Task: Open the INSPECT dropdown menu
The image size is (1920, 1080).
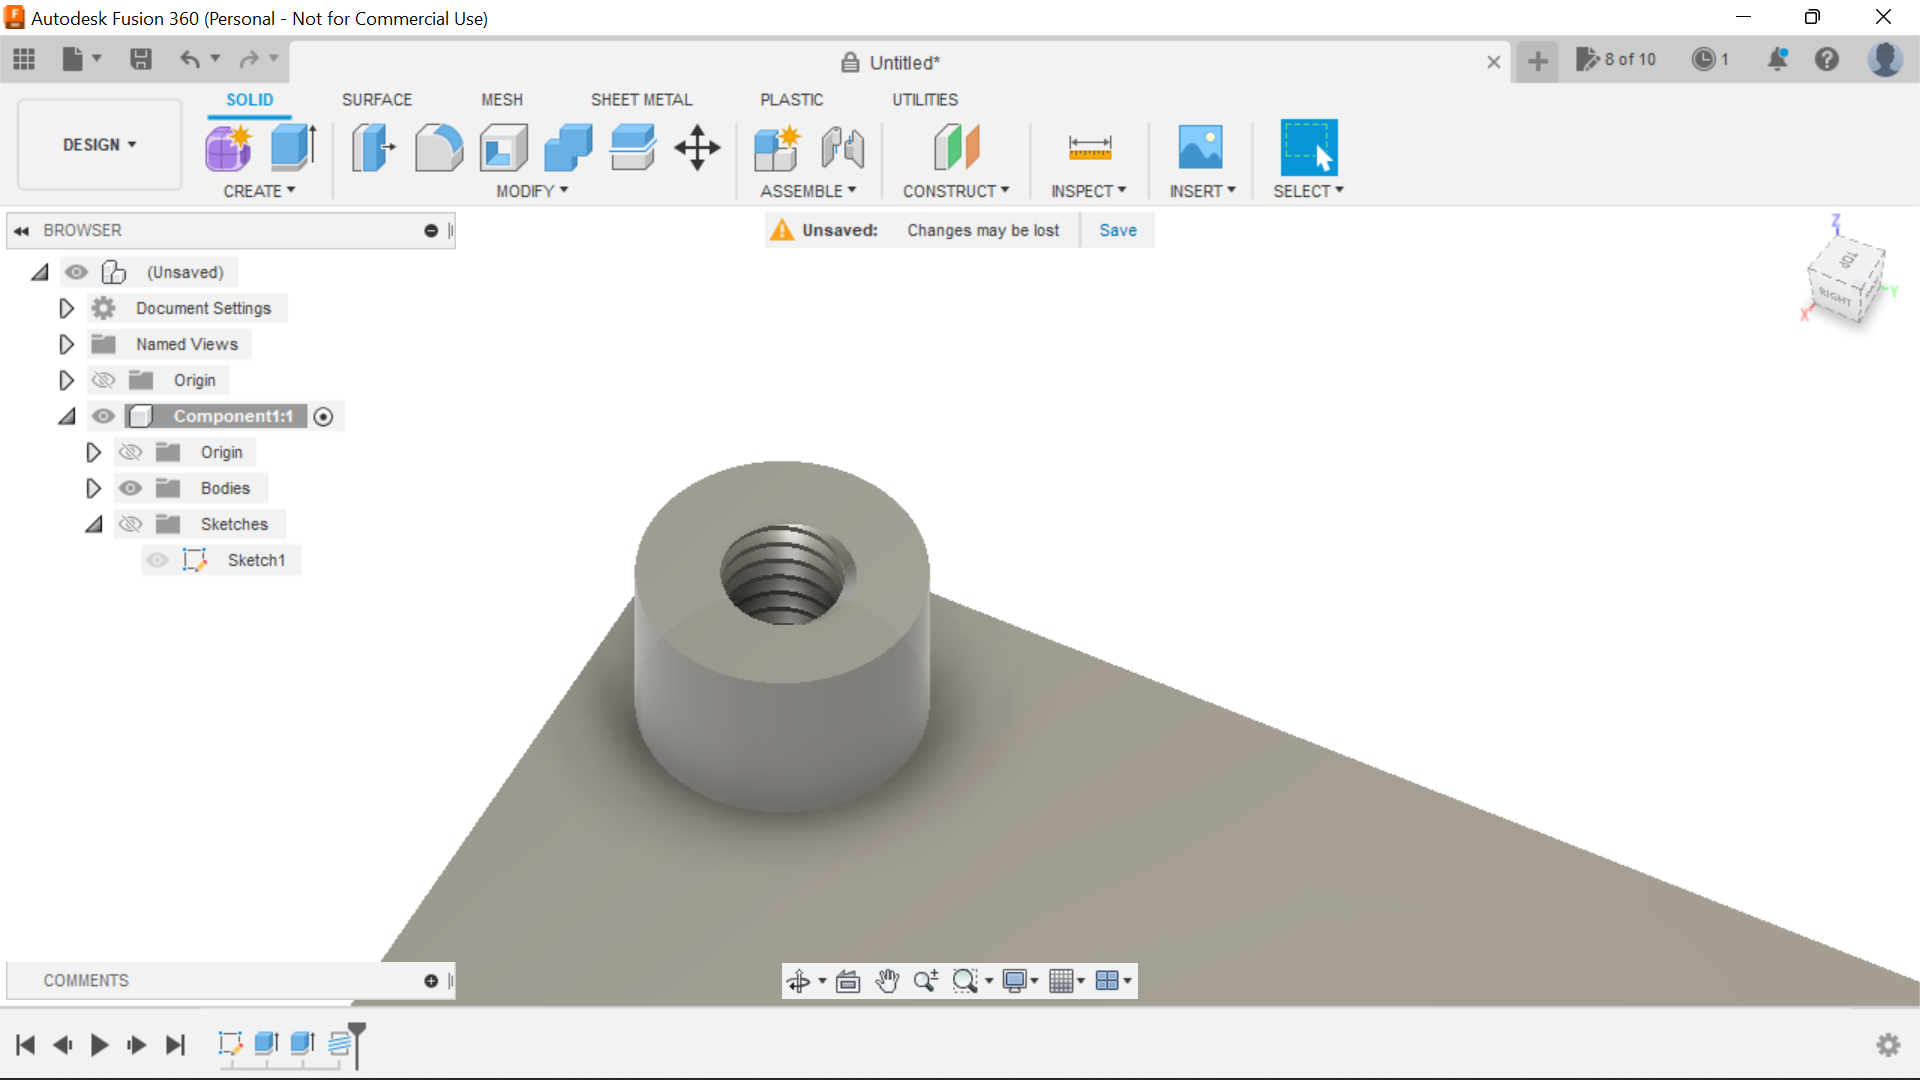Action: coord(1088,191)
